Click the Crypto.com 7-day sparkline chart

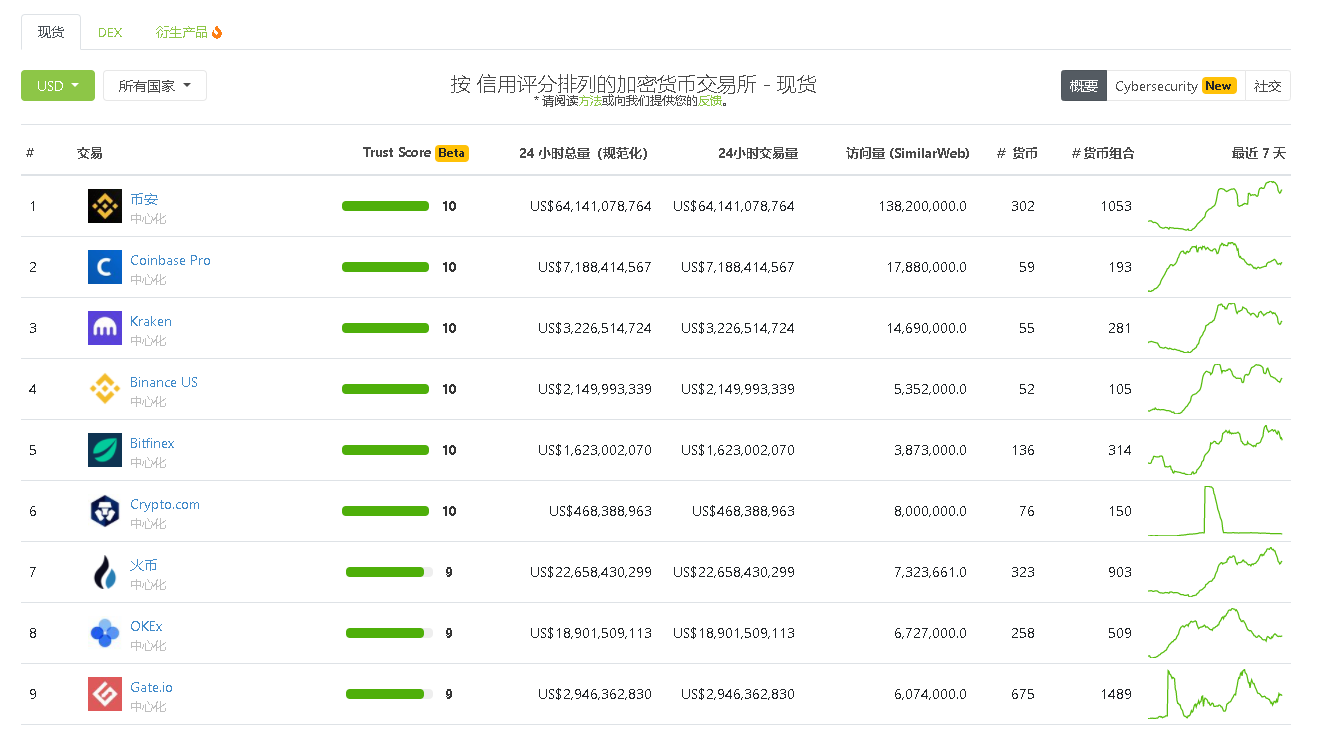(1215, 511)
